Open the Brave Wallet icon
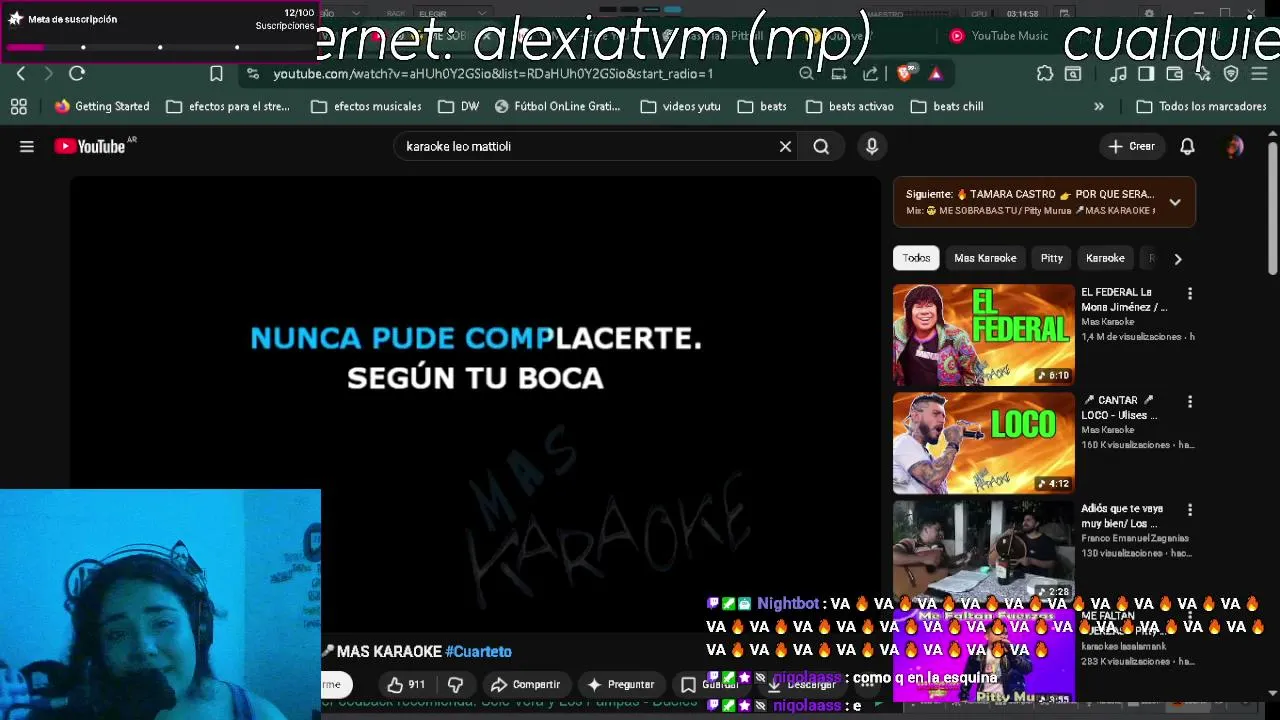1280x720 pixels. [1175, 74]
